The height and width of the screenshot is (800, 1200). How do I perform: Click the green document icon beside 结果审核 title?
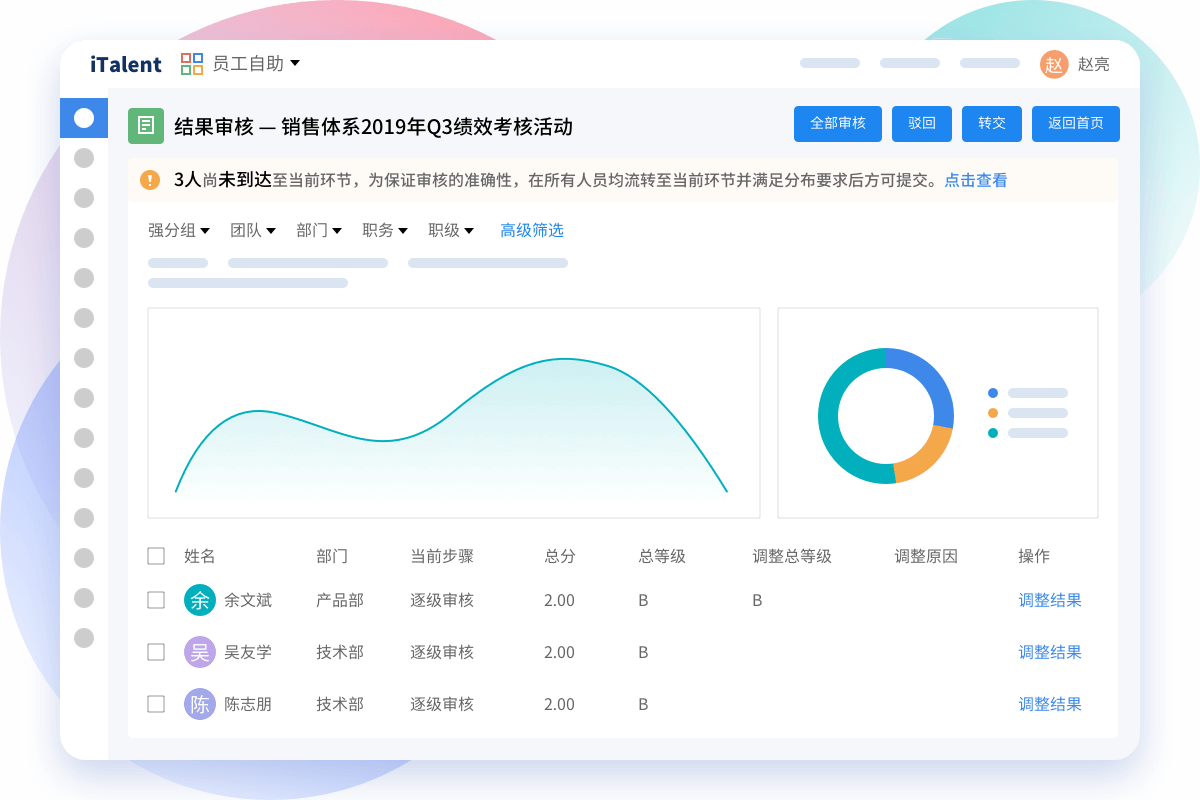(146, 123)
